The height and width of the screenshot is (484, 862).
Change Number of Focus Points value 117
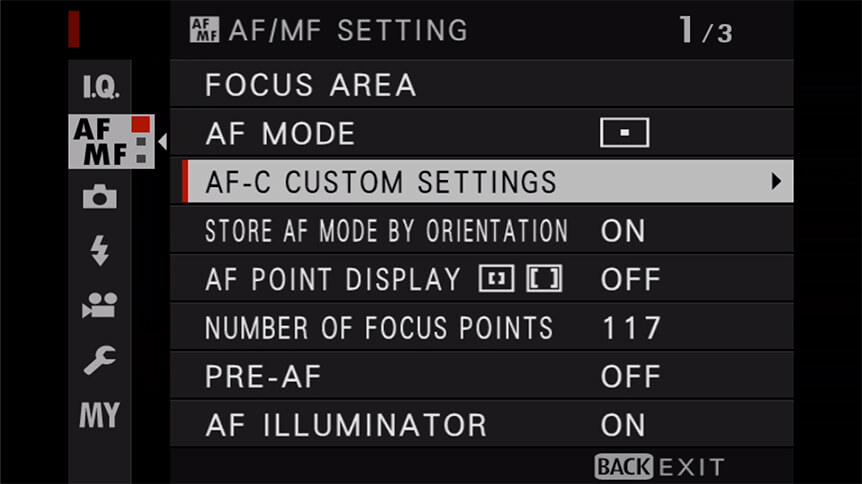point(631,328)
